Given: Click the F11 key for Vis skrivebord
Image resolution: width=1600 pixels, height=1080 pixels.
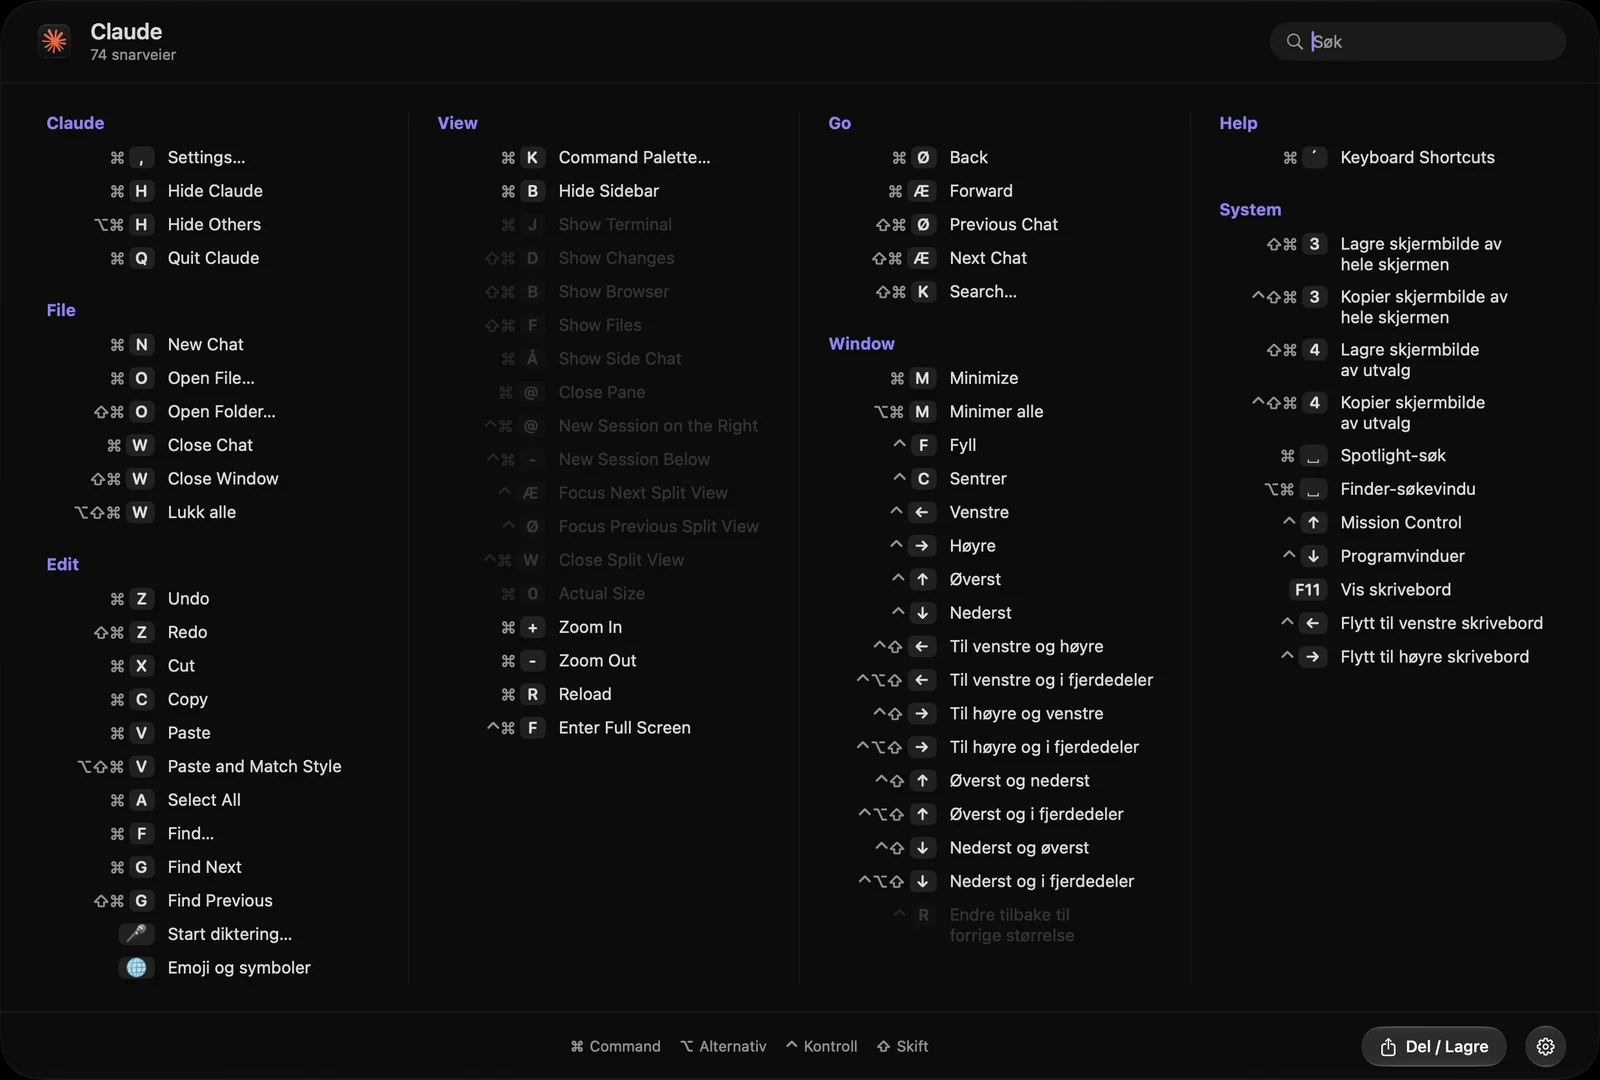Looking at the screenshot, I should (x=1307, y=589).
